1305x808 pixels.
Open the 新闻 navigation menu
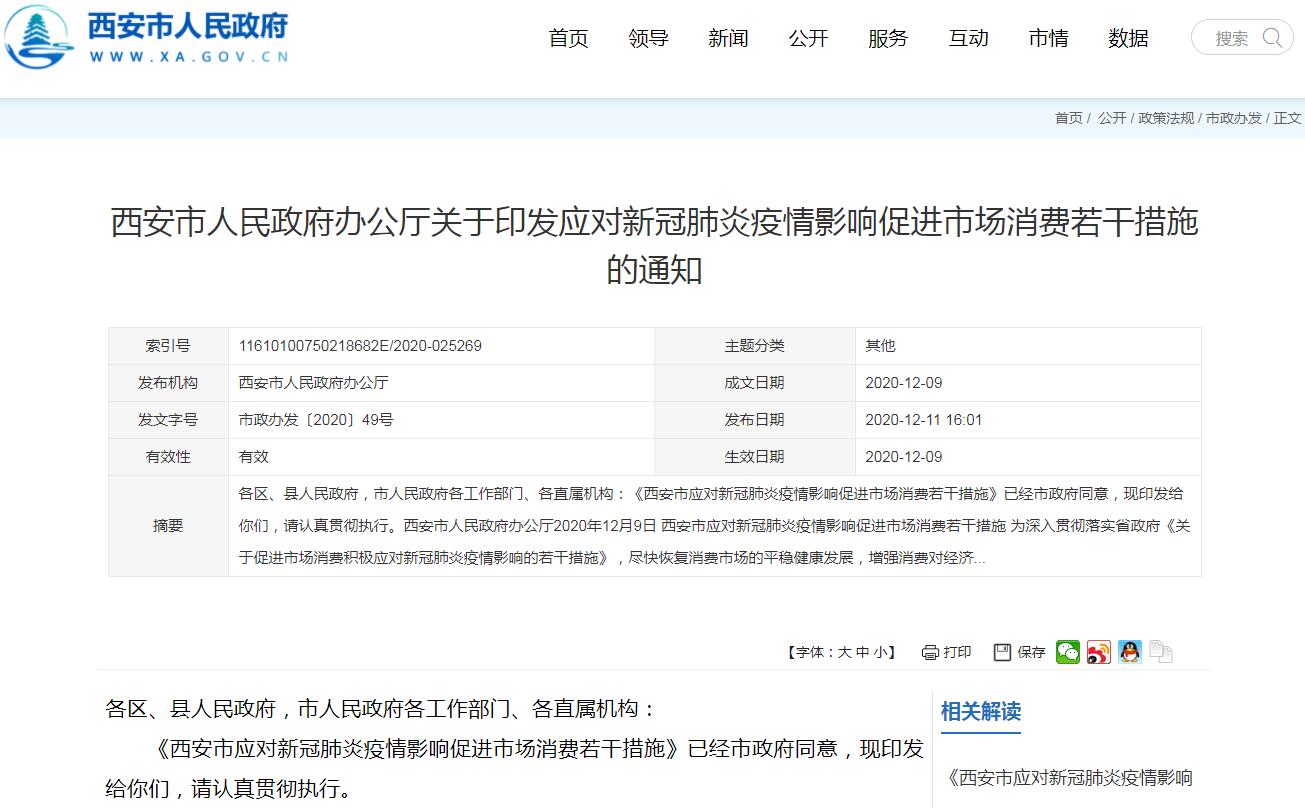pos(728,38)
